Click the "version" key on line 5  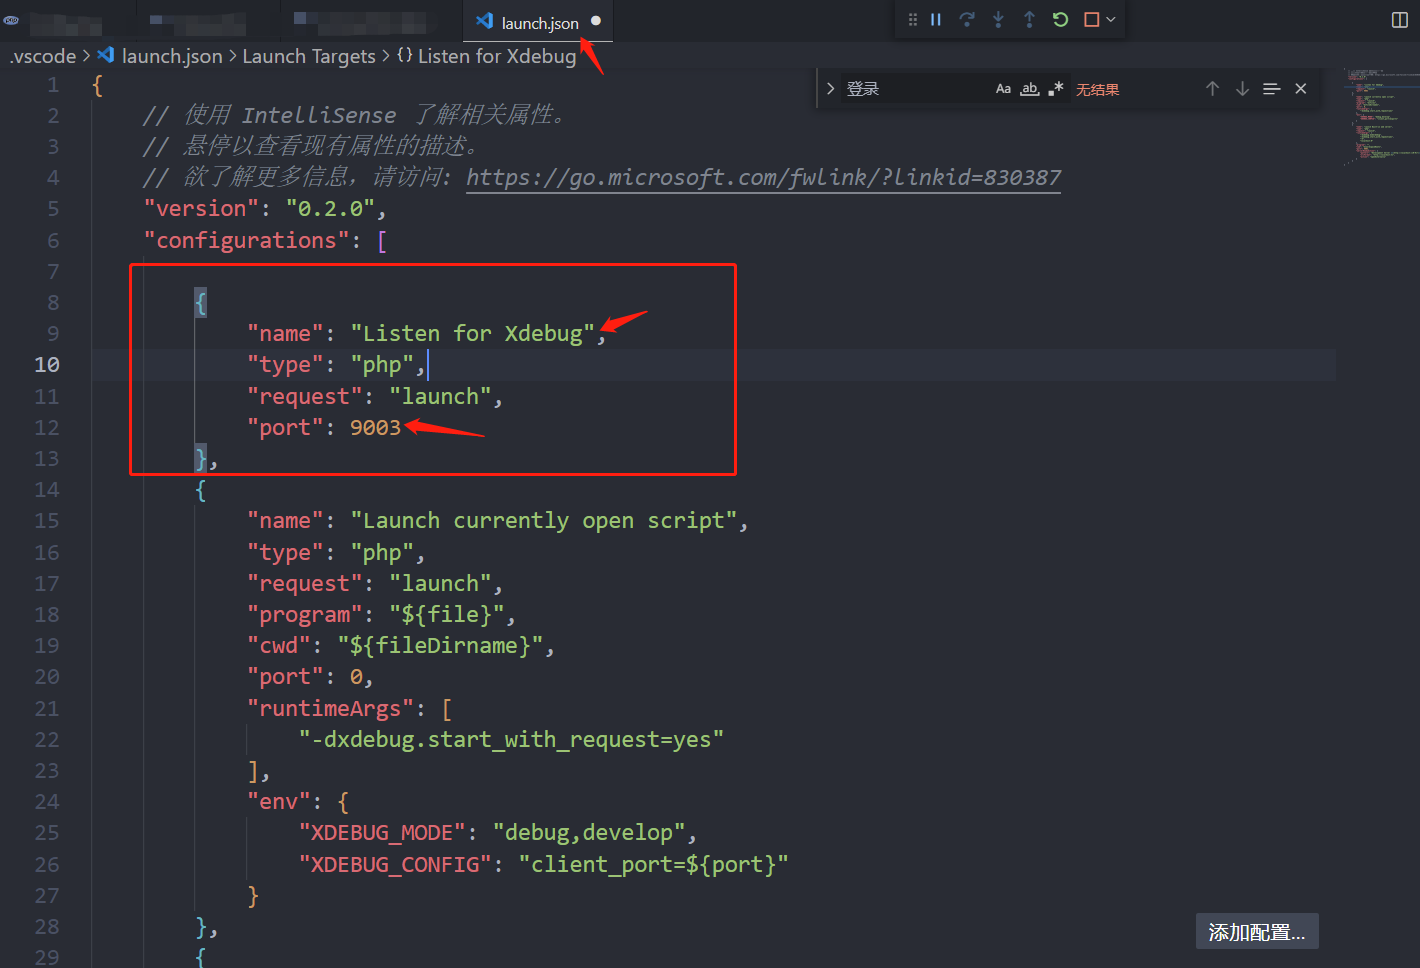click(x=201, y=208)
